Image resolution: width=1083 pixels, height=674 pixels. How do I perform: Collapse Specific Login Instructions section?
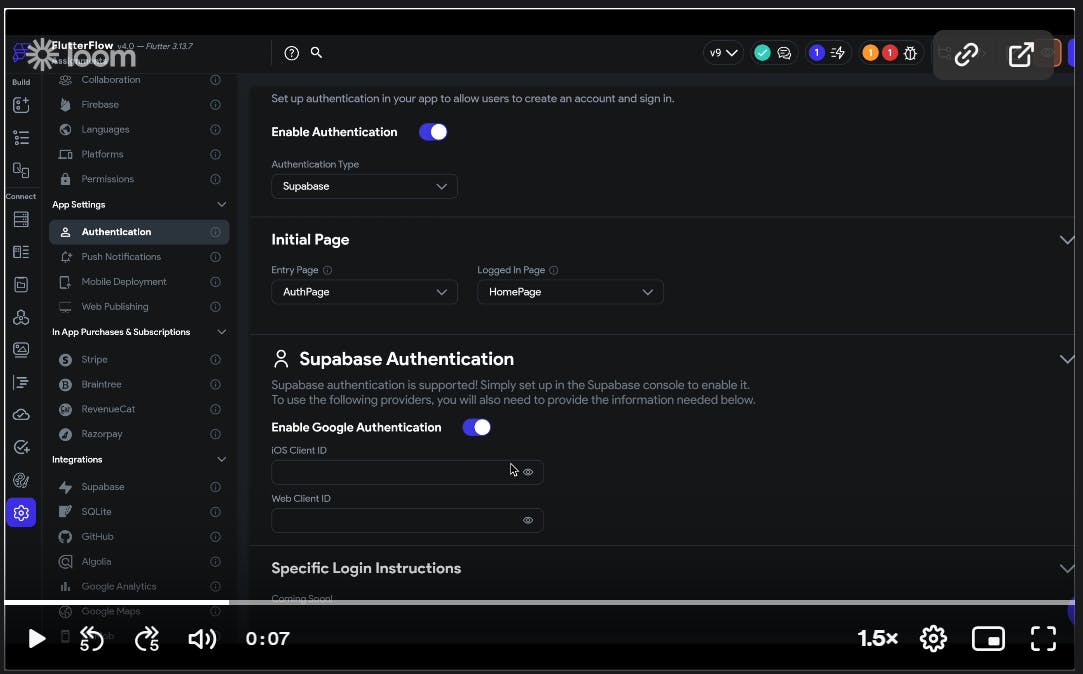tap(1066, 568)
